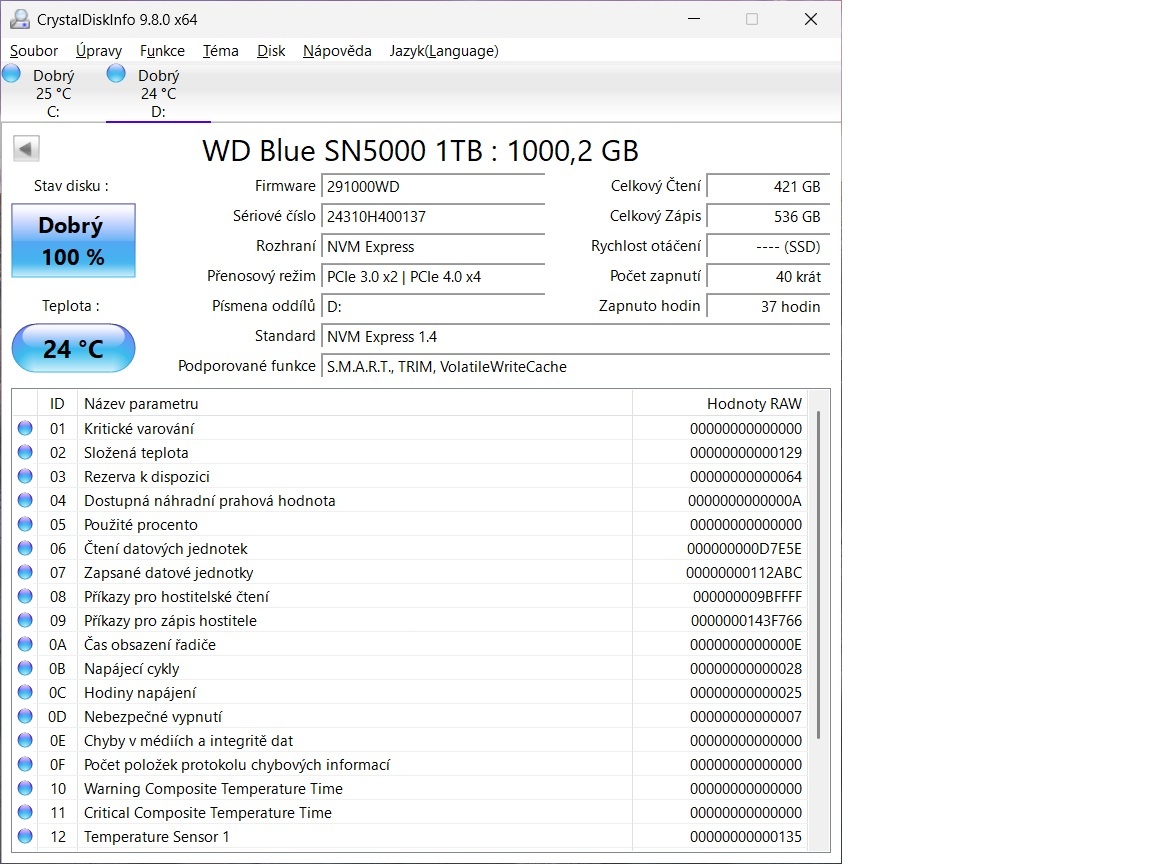Open the Disk menu

pyautogui.click(x=271, y=51)
